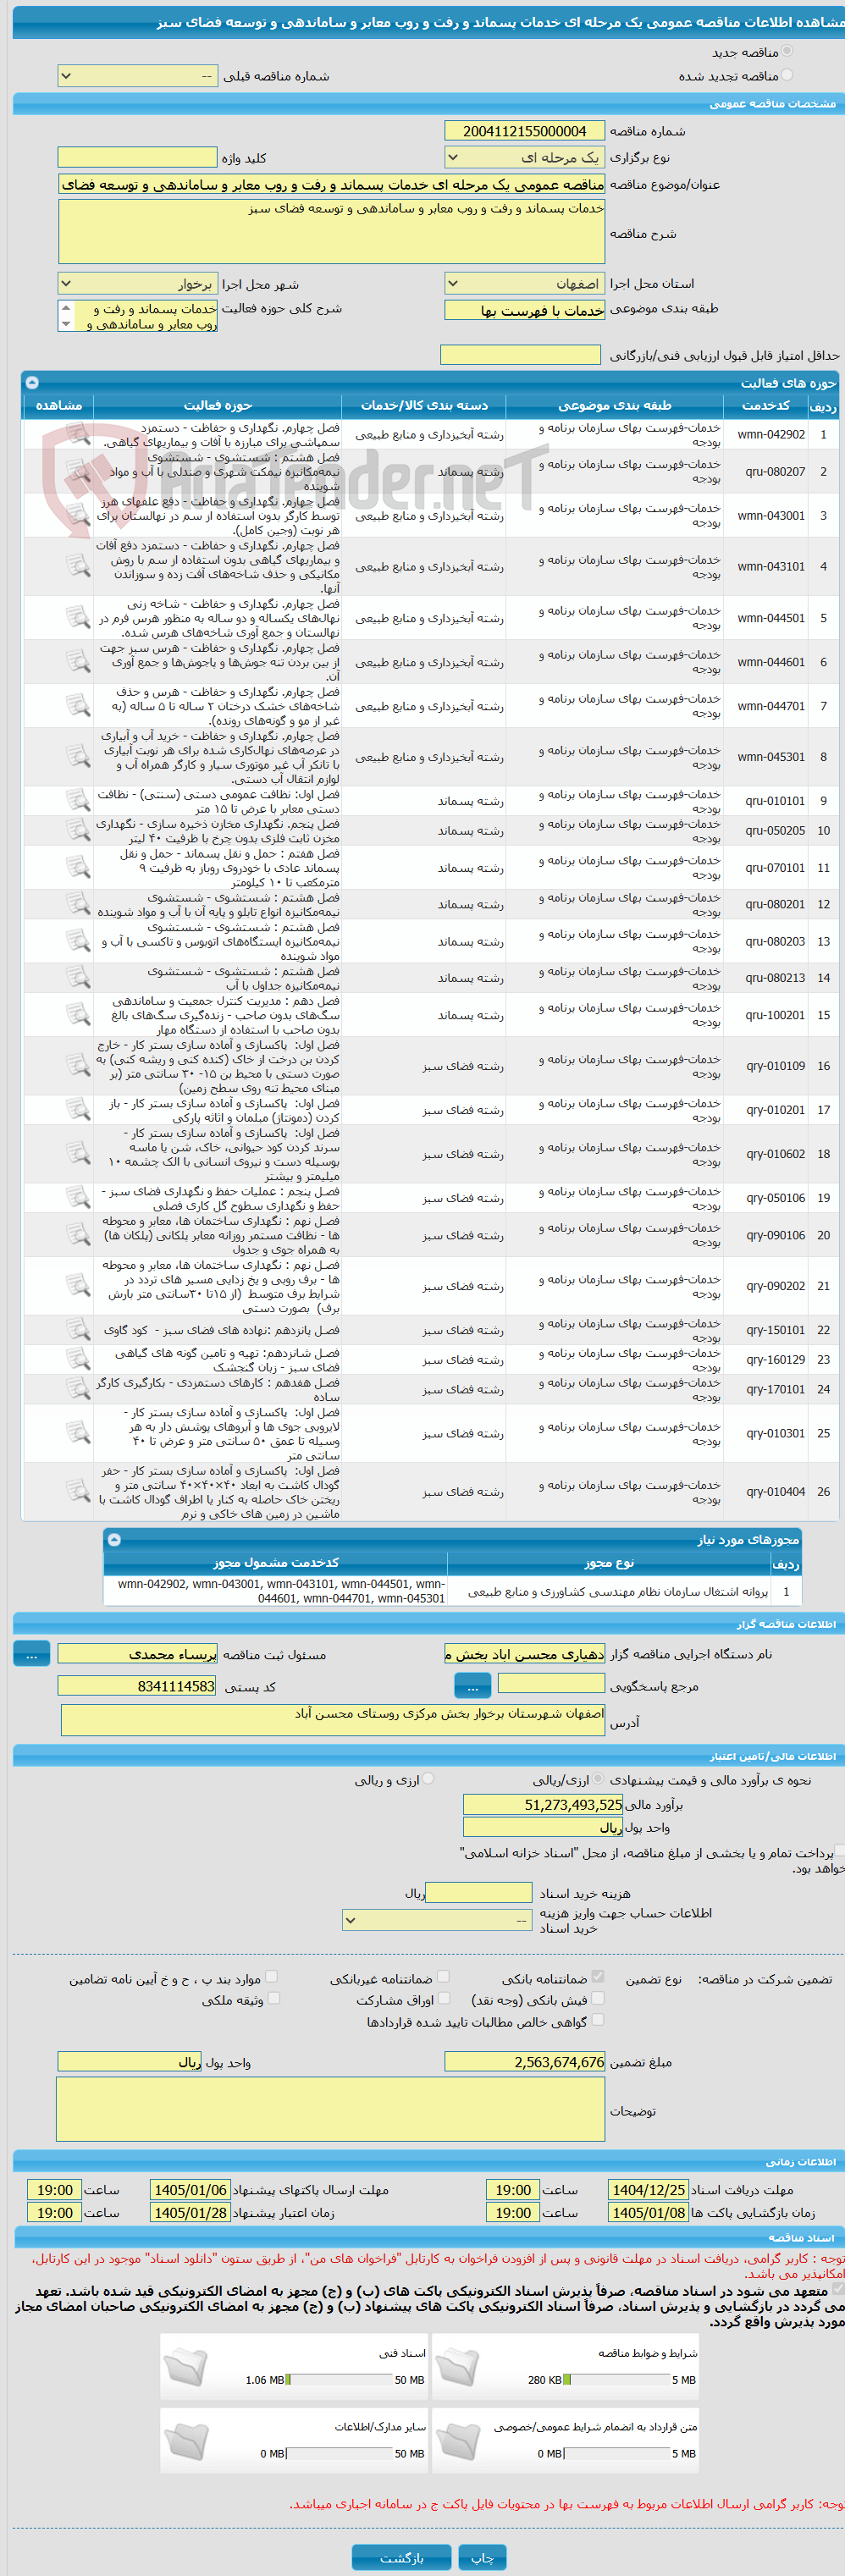Click ellipsis button beside مرجع پاسخگویی
Image resolution: width=845 pixels, height=2576 pixels.
click(472, 1686)
